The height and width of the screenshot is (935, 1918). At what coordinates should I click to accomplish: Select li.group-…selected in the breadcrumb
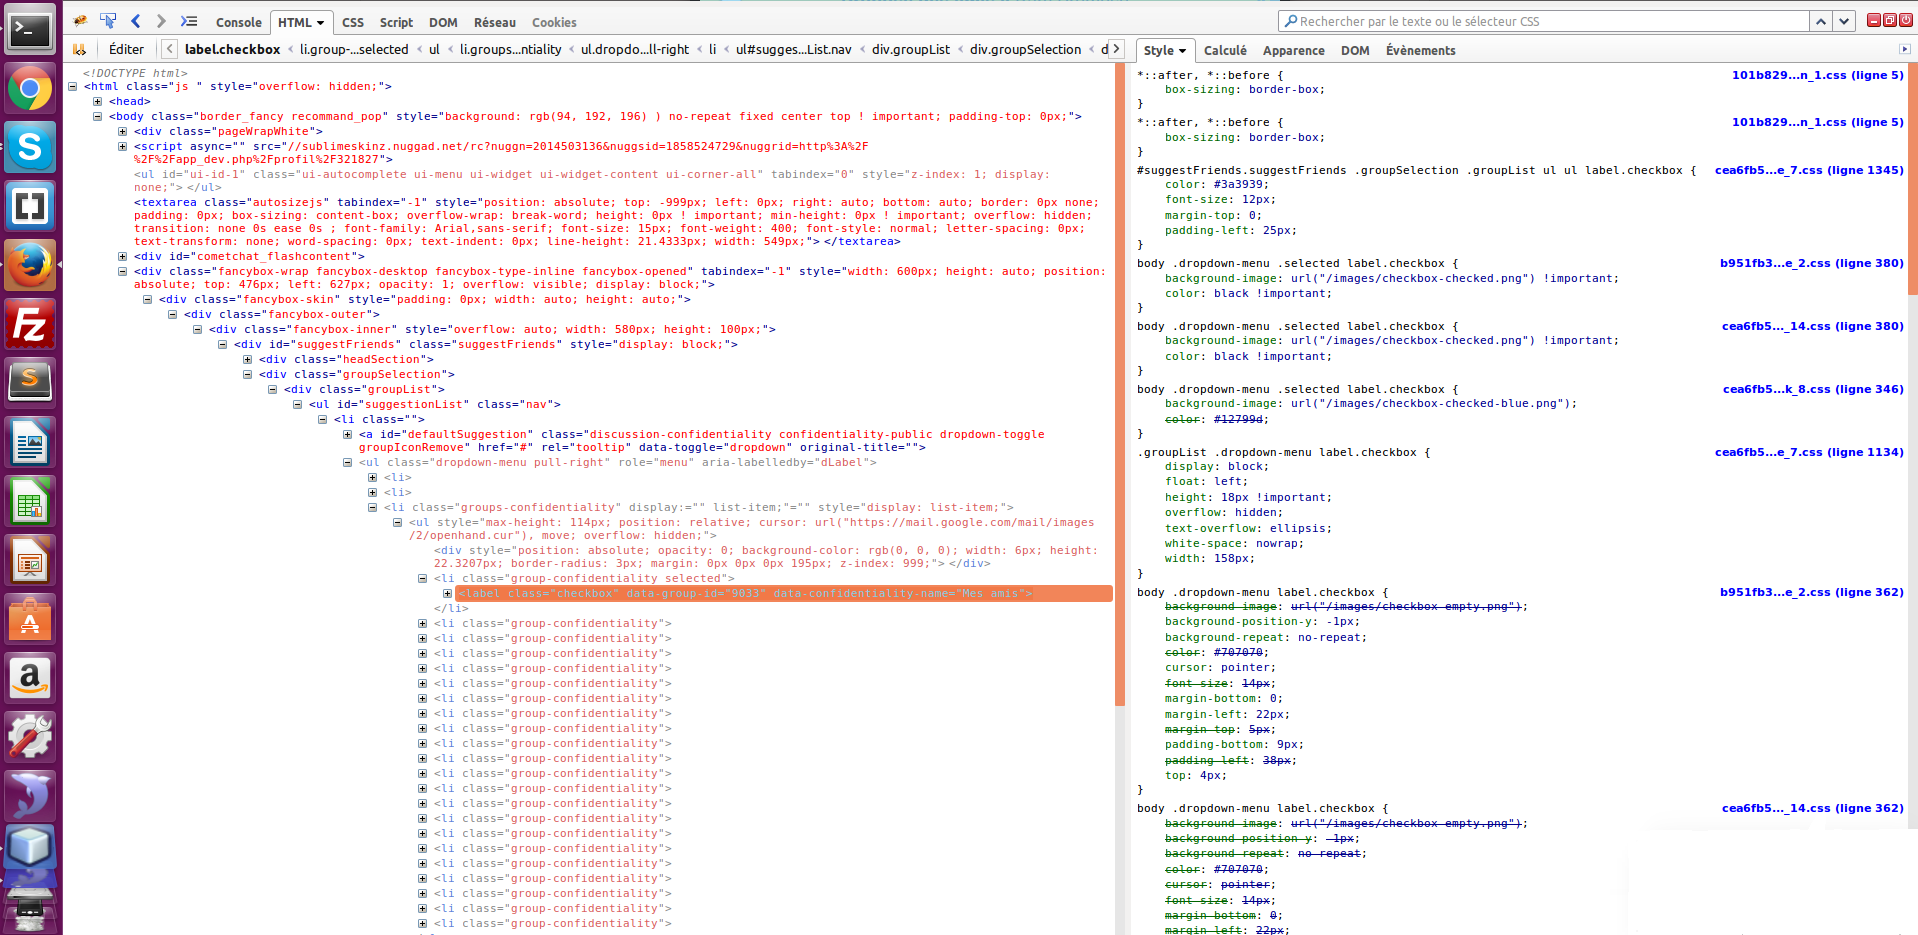[x=354, y=49]
